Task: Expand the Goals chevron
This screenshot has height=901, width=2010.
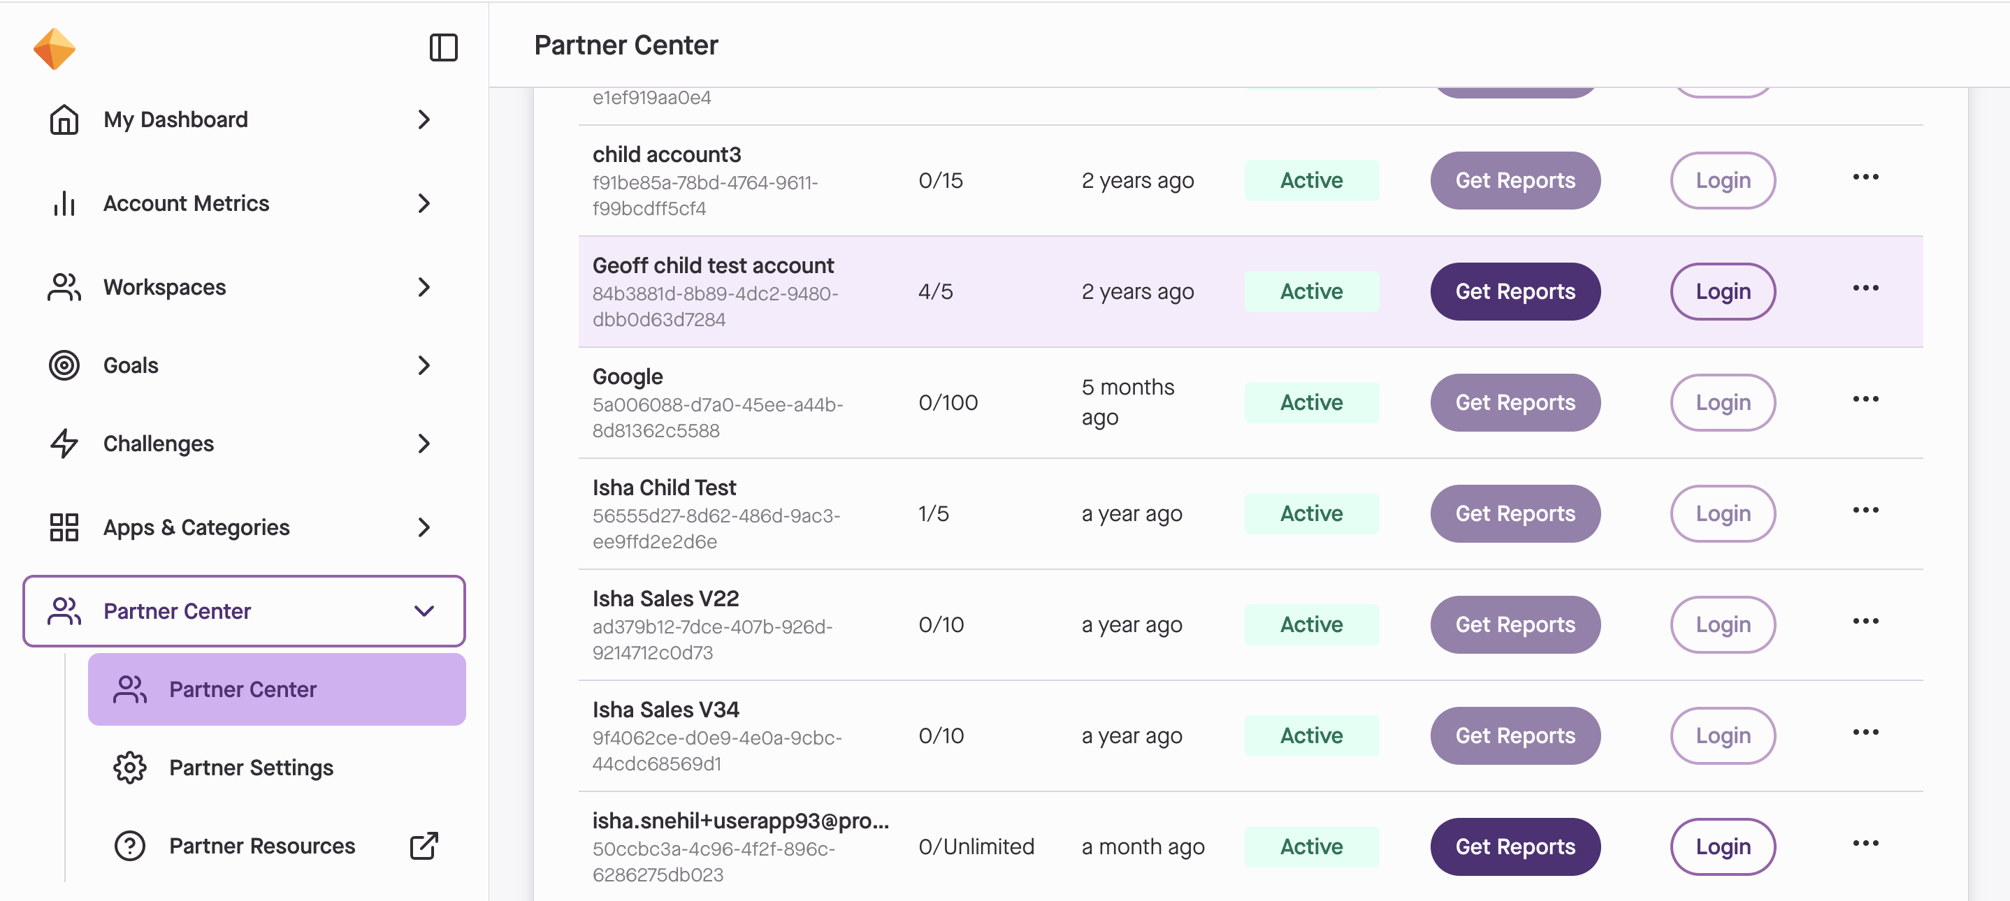Action: (x=425, y=365)
